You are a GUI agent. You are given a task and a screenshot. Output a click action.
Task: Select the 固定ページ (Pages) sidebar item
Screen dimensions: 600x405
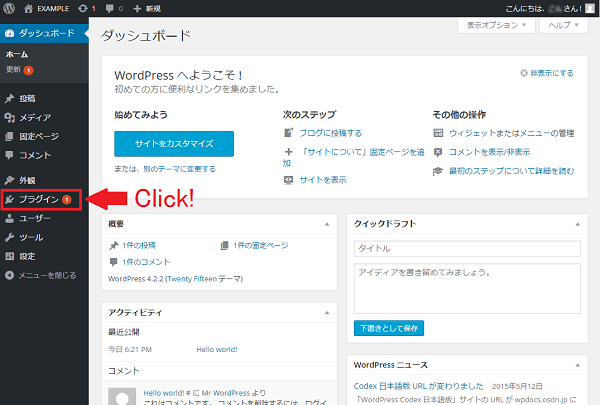40,136
